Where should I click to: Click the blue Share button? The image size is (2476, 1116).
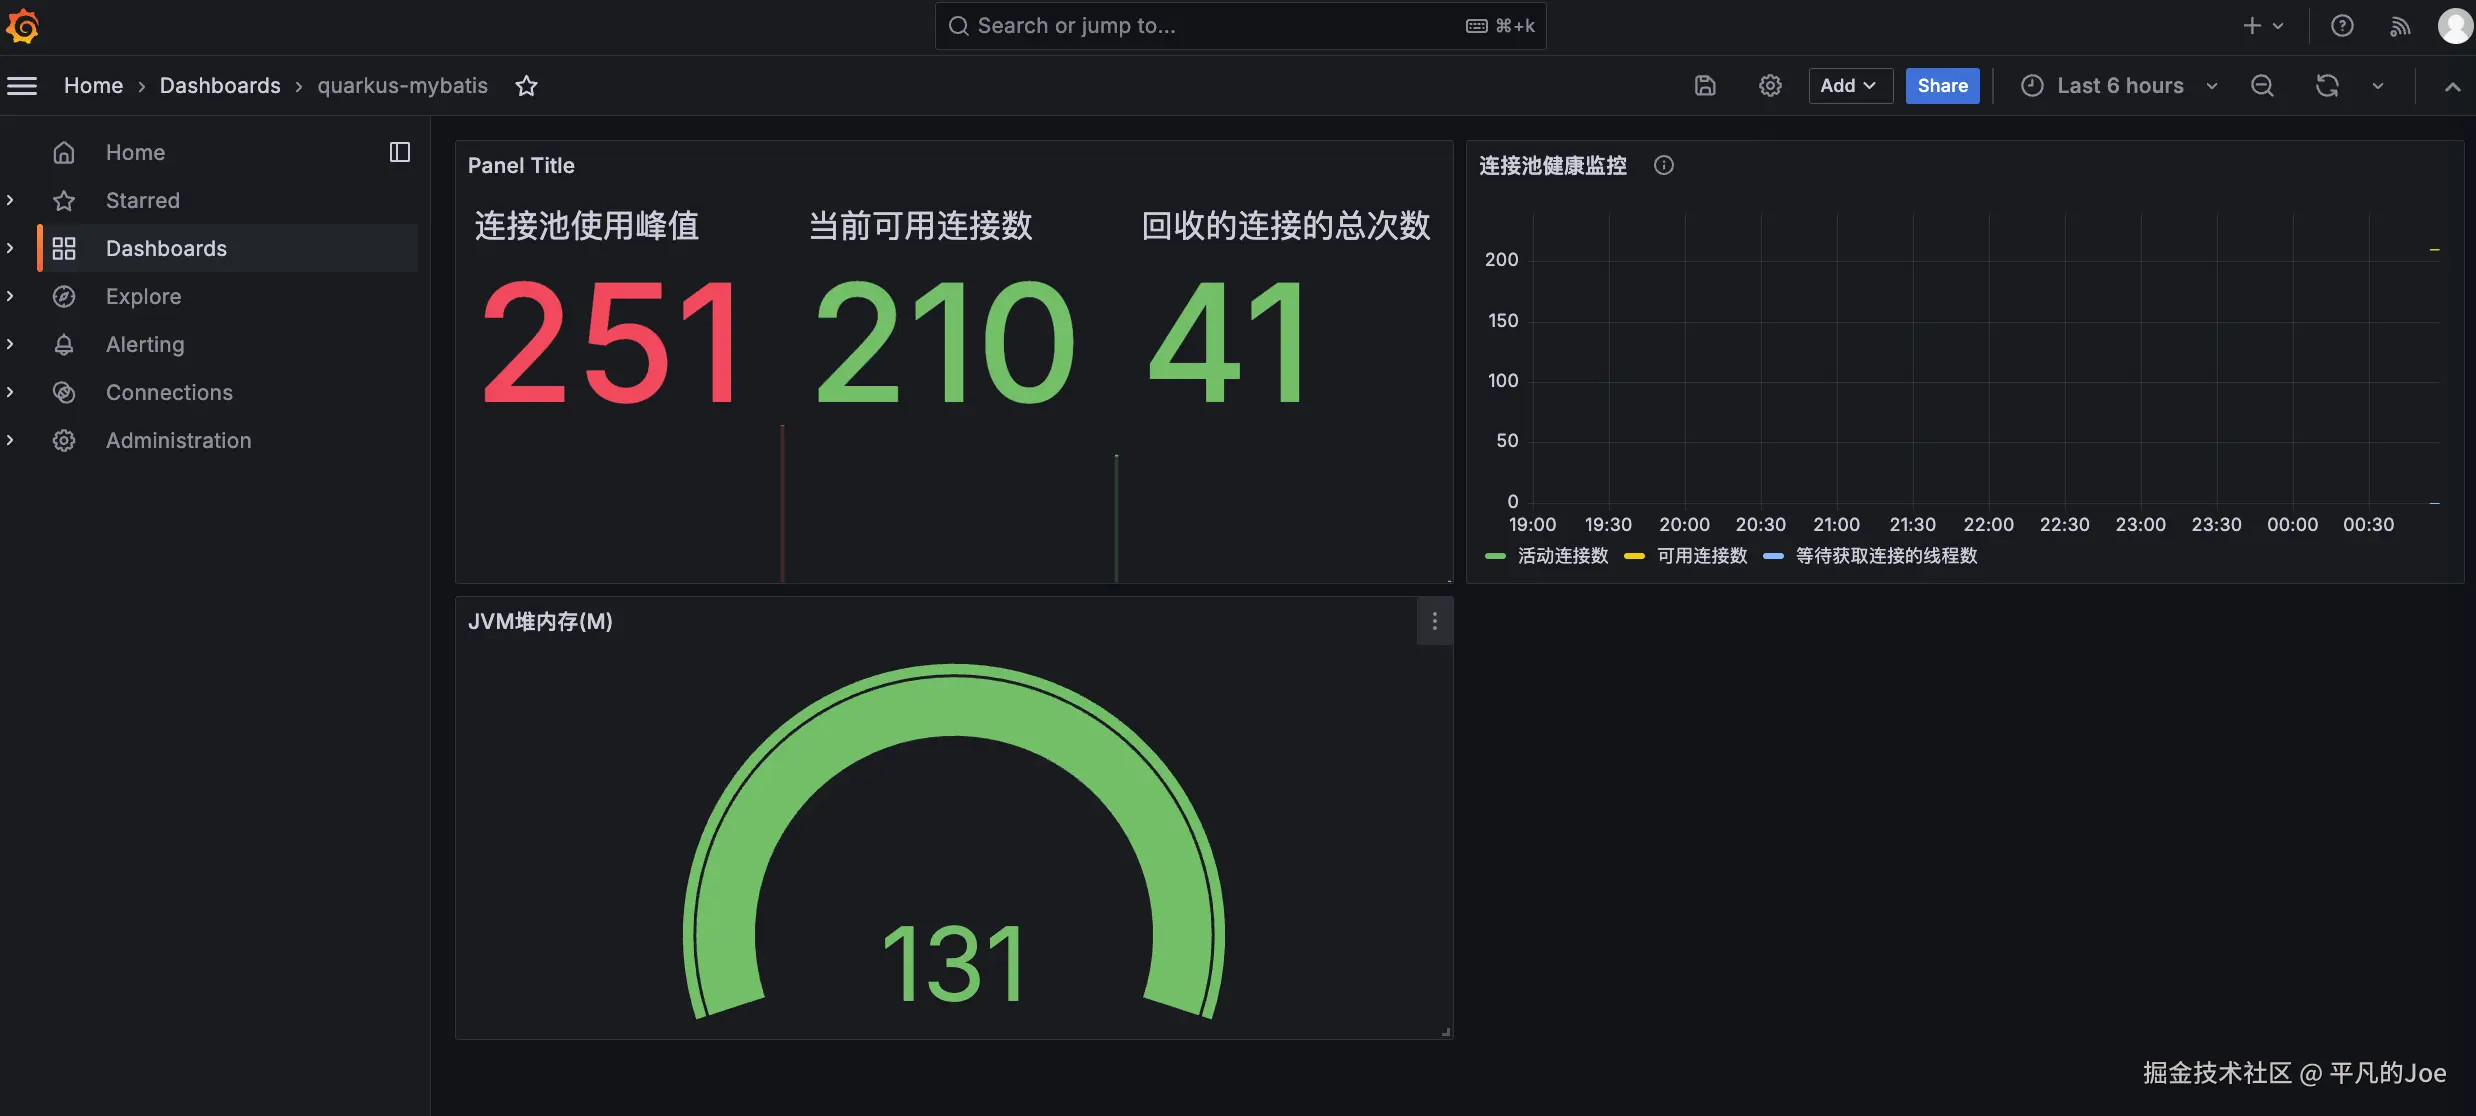pos(1942,86)
